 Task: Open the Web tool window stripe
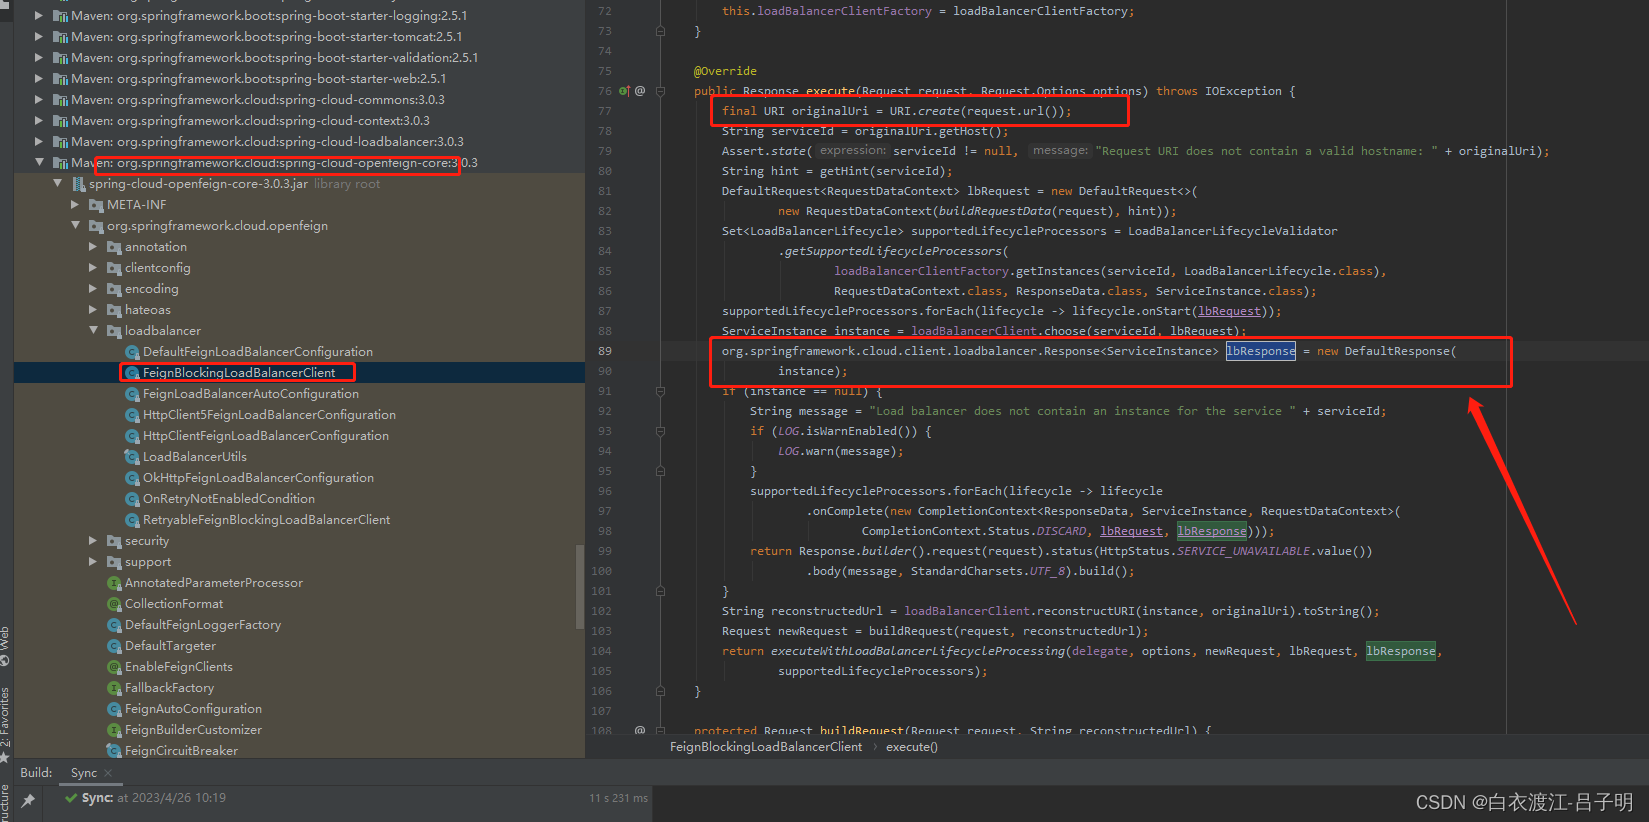click(5, 645)
